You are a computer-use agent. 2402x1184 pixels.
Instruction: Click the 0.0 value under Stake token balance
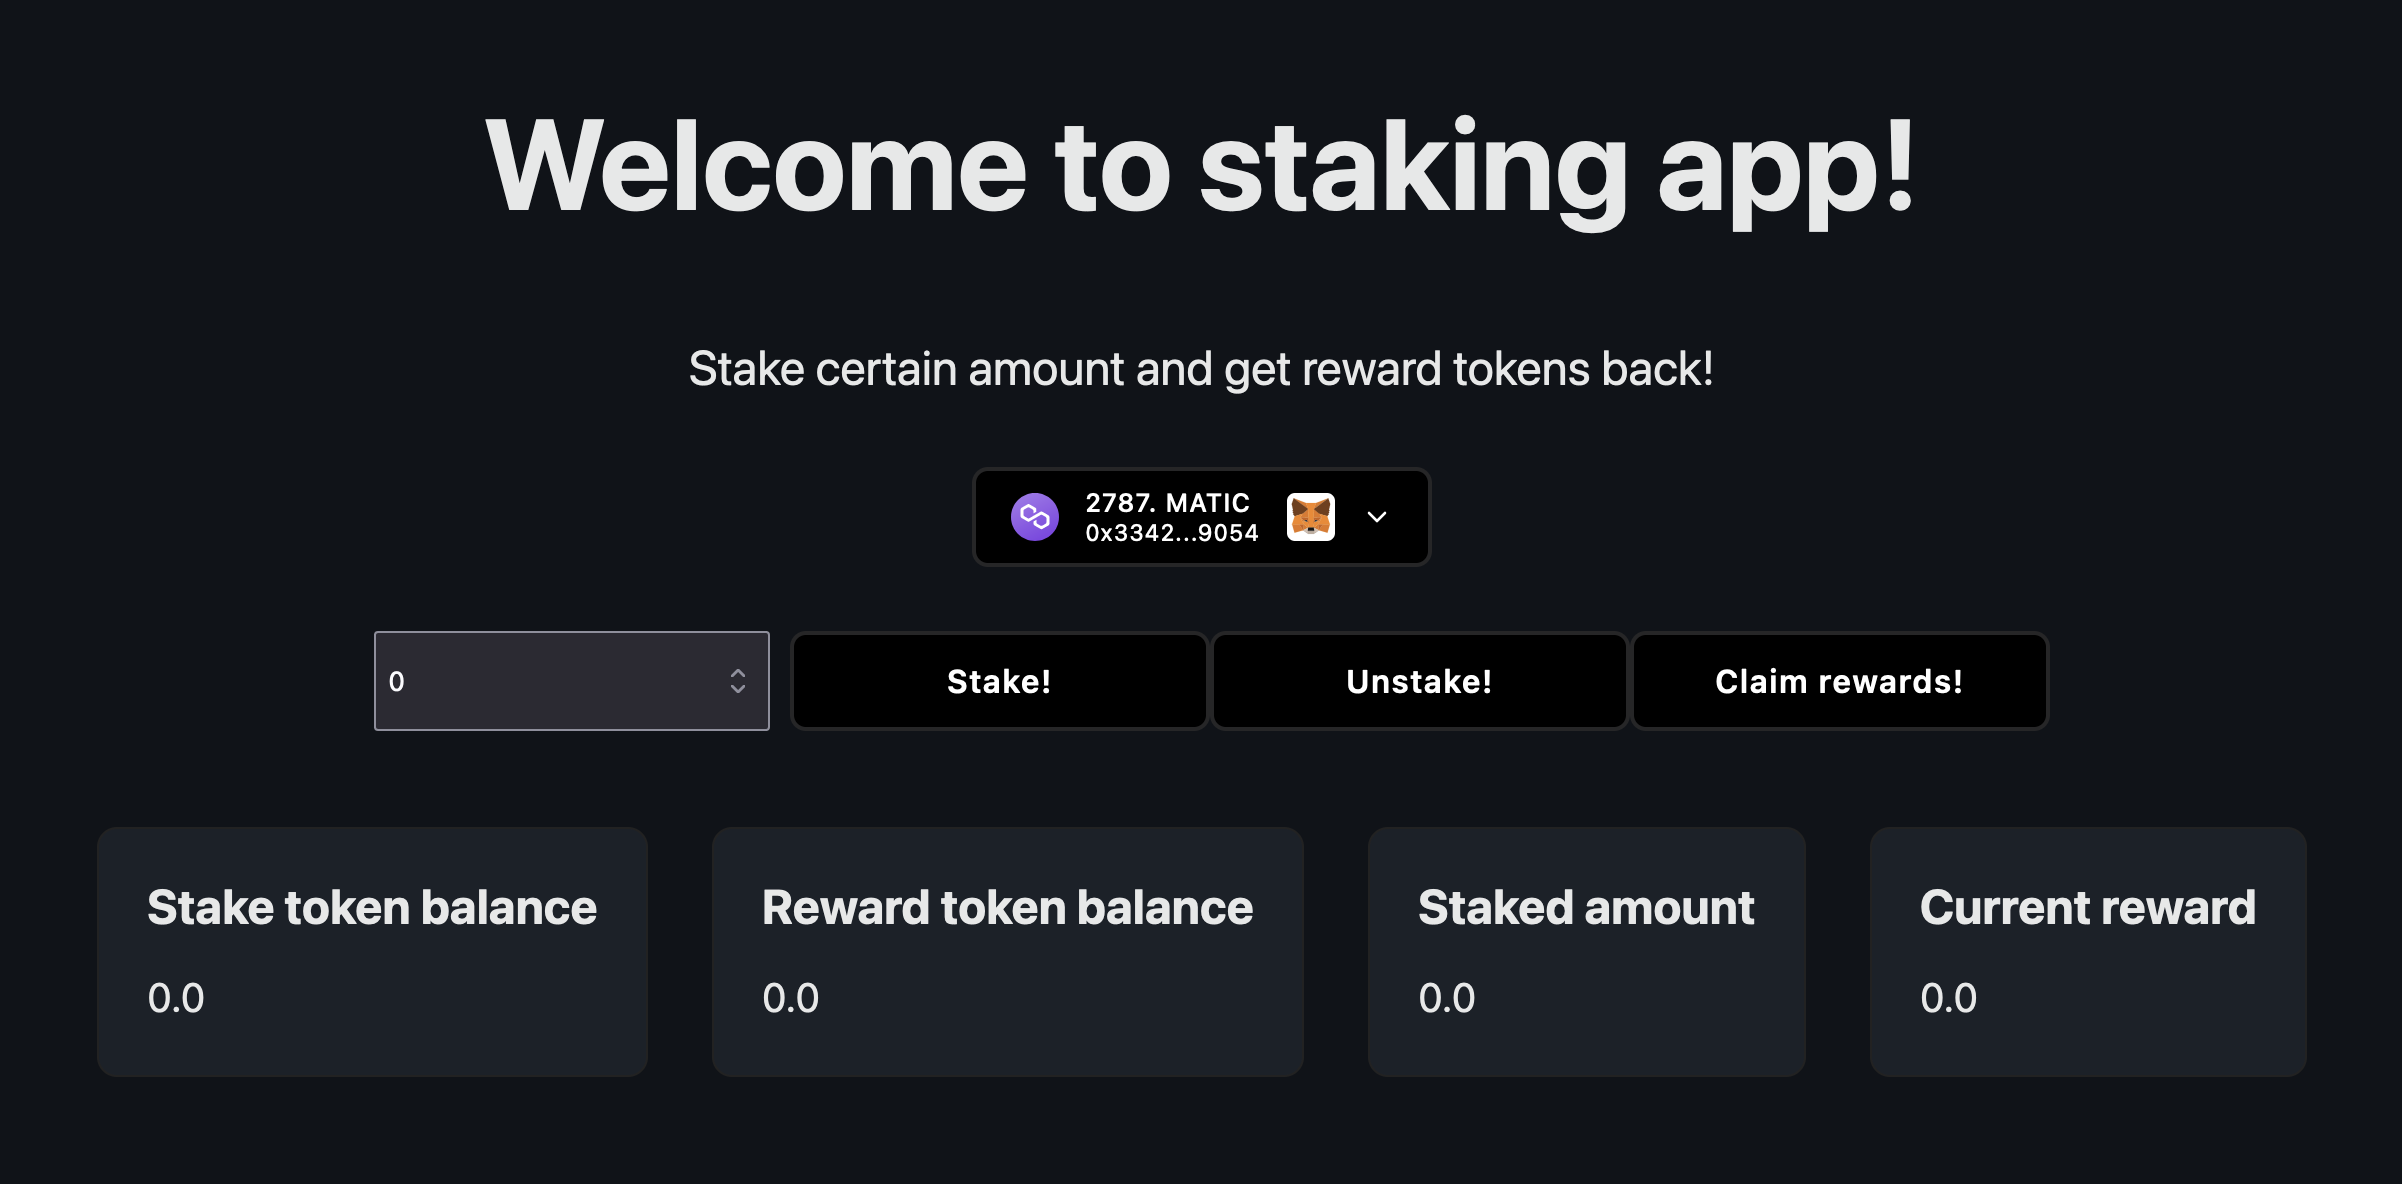click(x=176, y=996)
